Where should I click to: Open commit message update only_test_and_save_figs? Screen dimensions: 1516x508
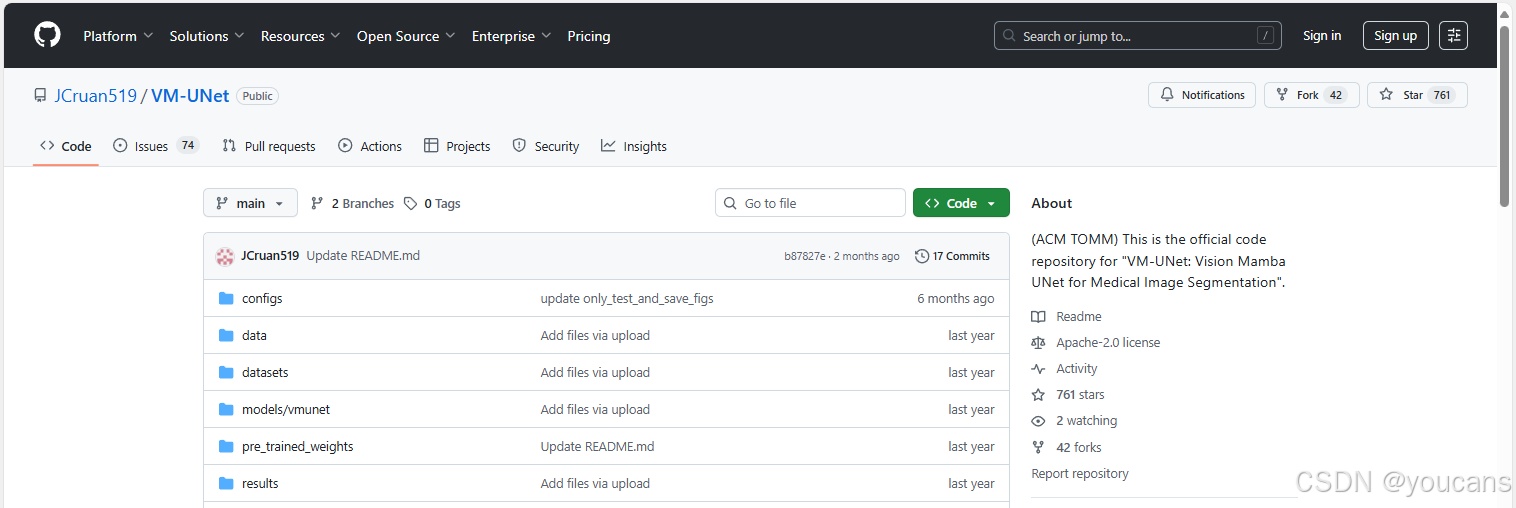[x=627, y=298]
